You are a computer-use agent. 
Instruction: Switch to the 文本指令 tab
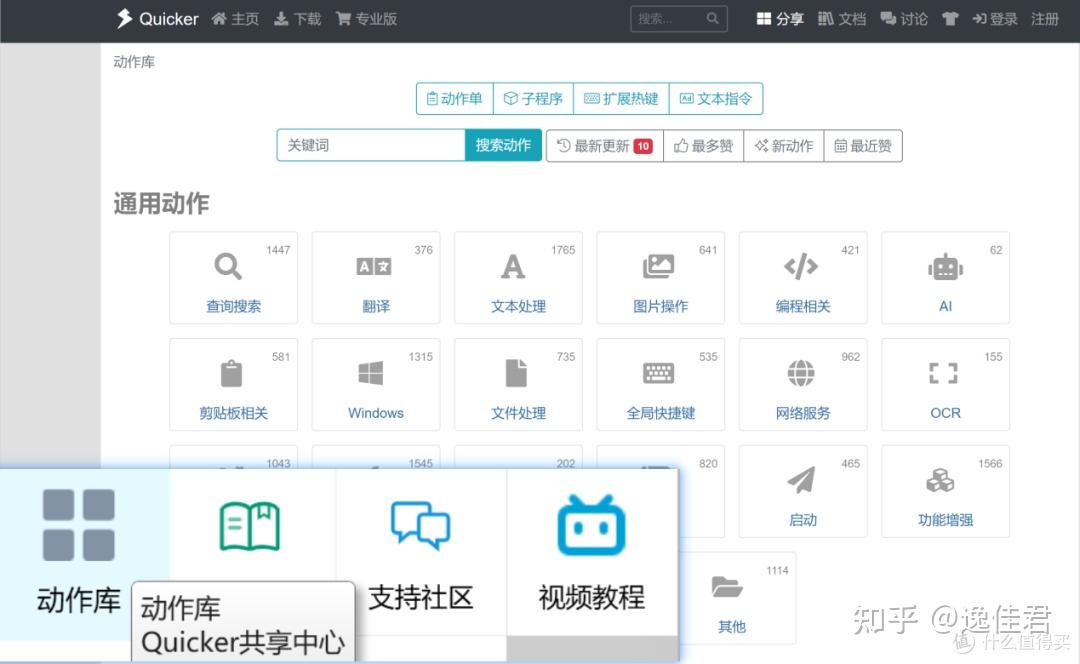coord(716,98)
